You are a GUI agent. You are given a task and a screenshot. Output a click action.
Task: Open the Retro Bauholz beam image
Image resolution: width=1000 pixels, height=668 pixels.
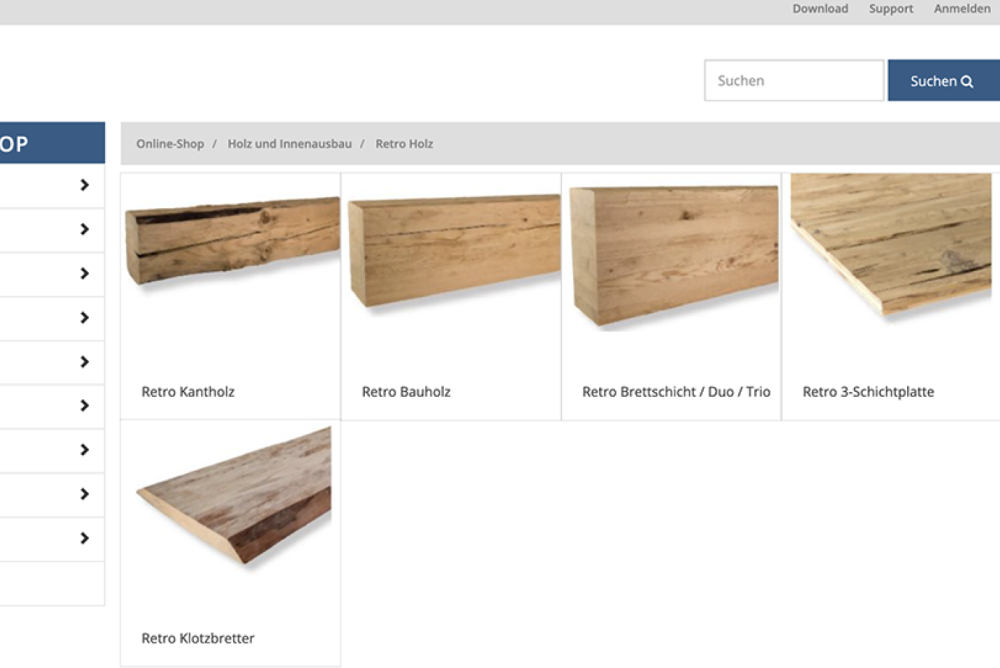point(454,250)
